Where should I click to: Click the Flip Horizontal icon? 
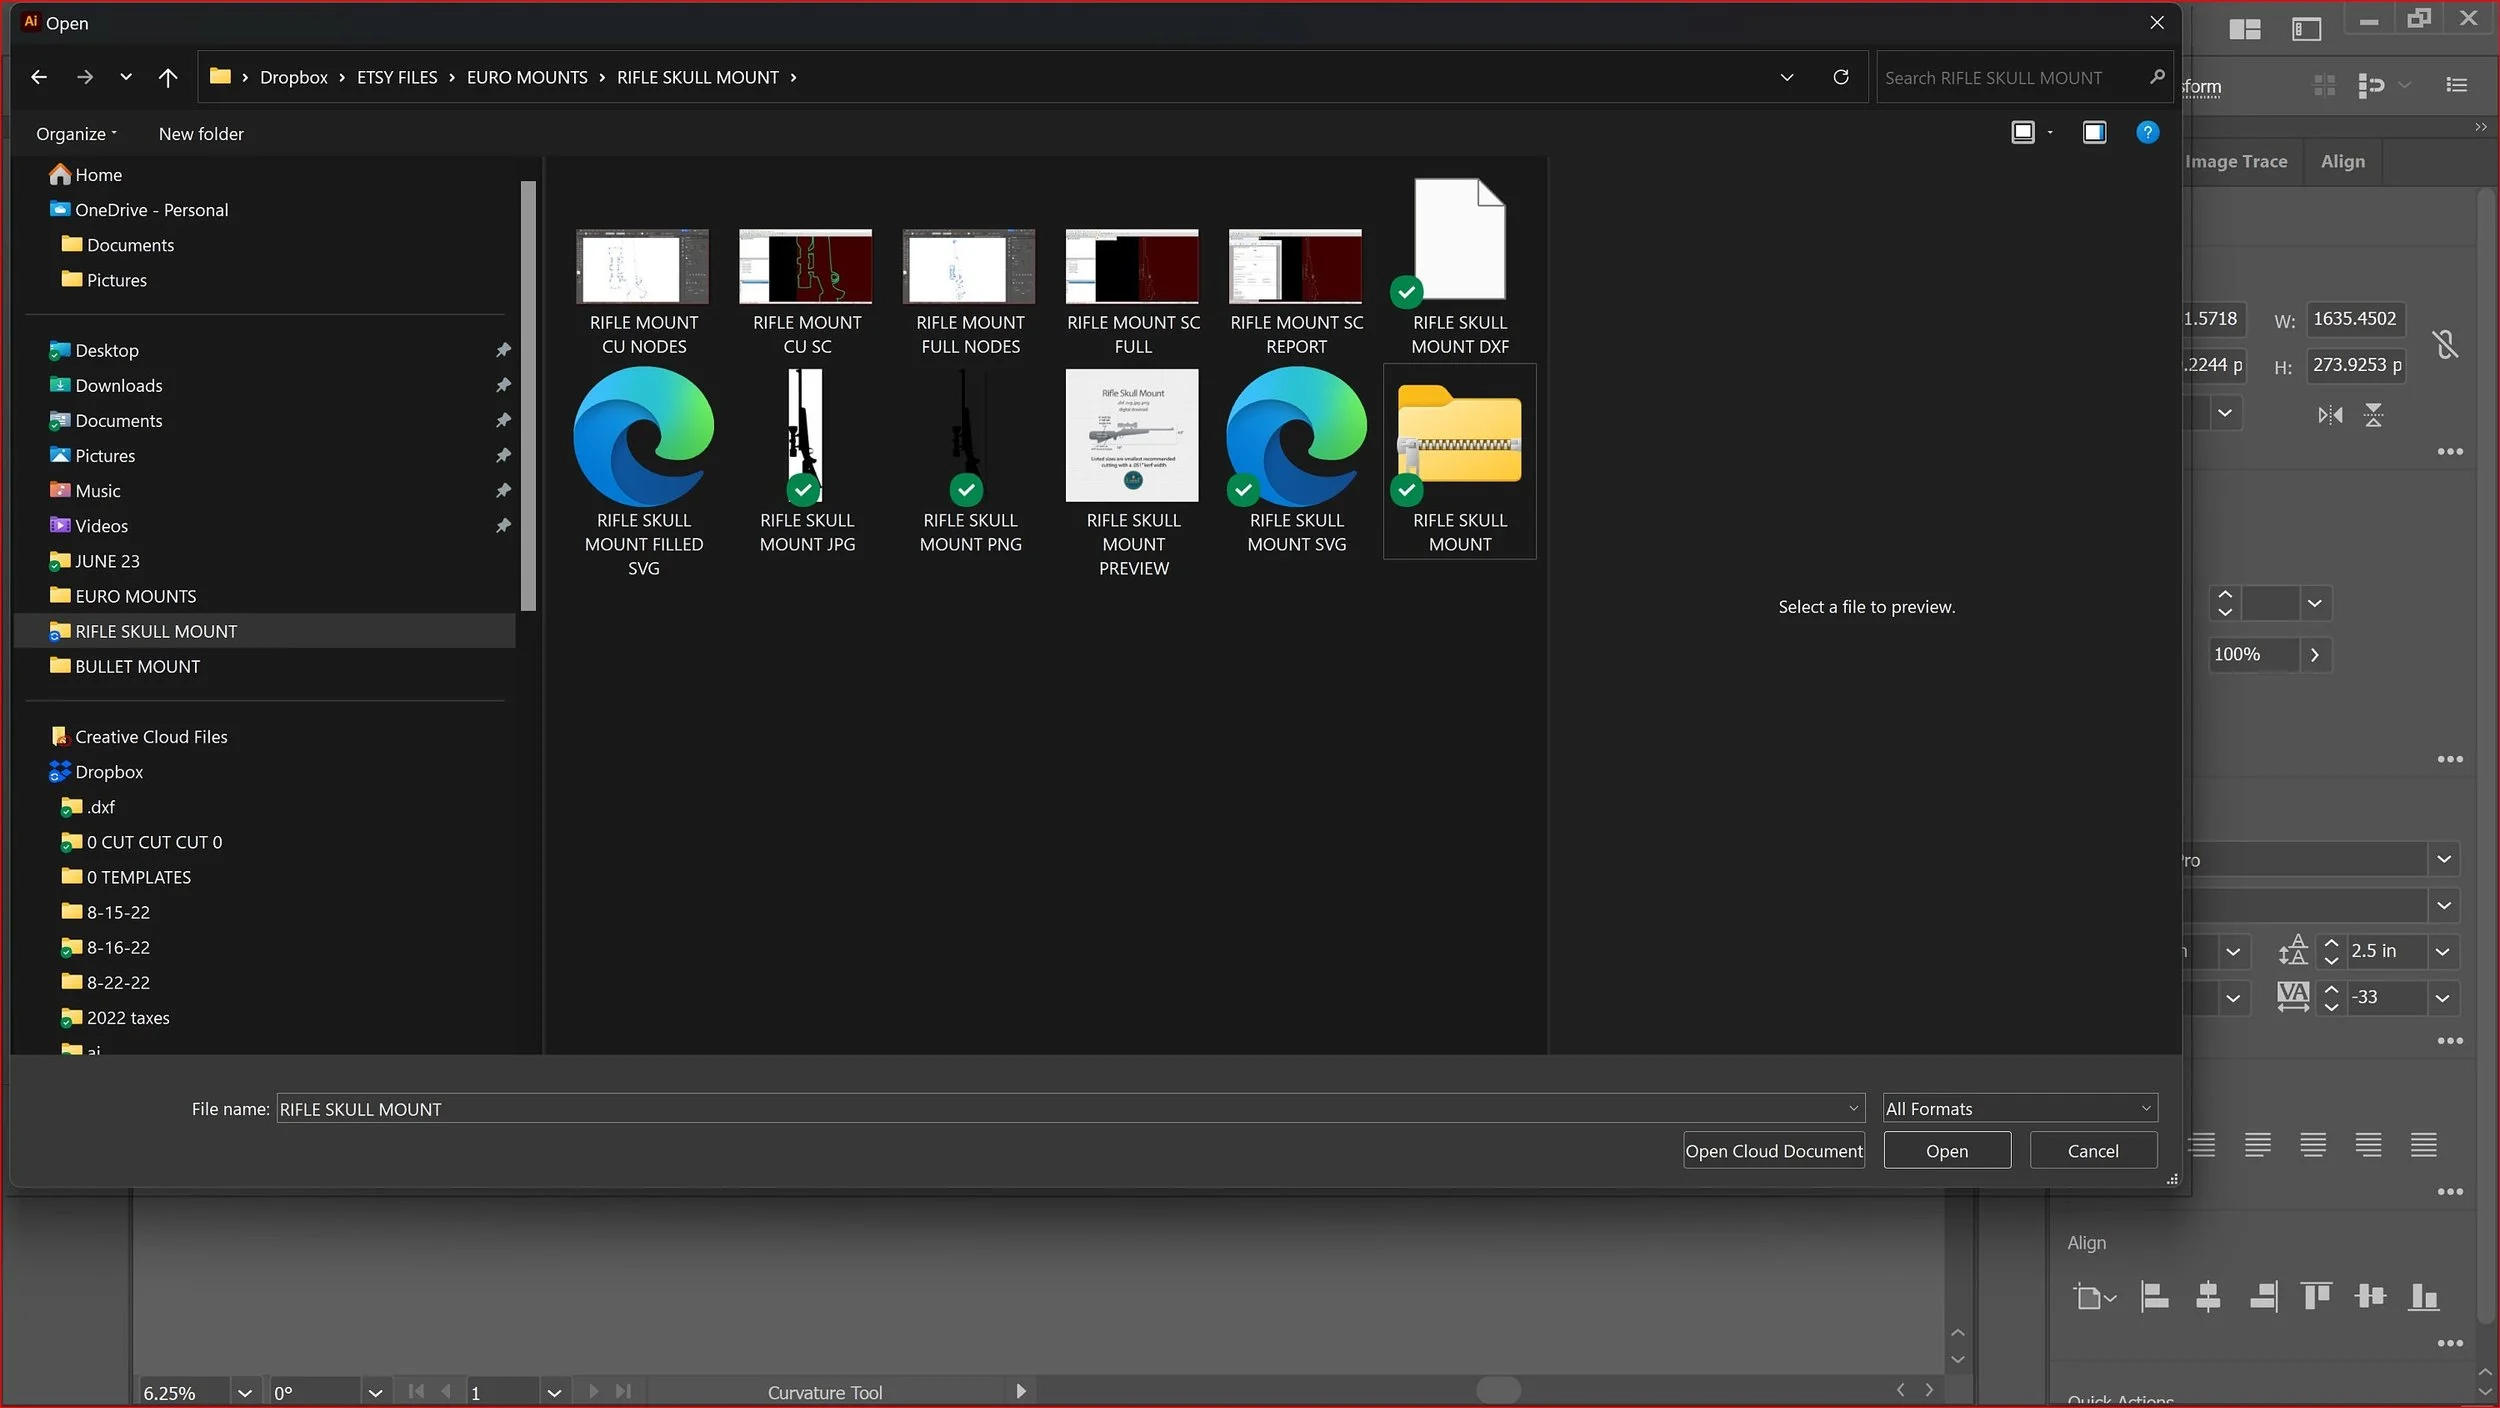click(x=2330, y=415)
